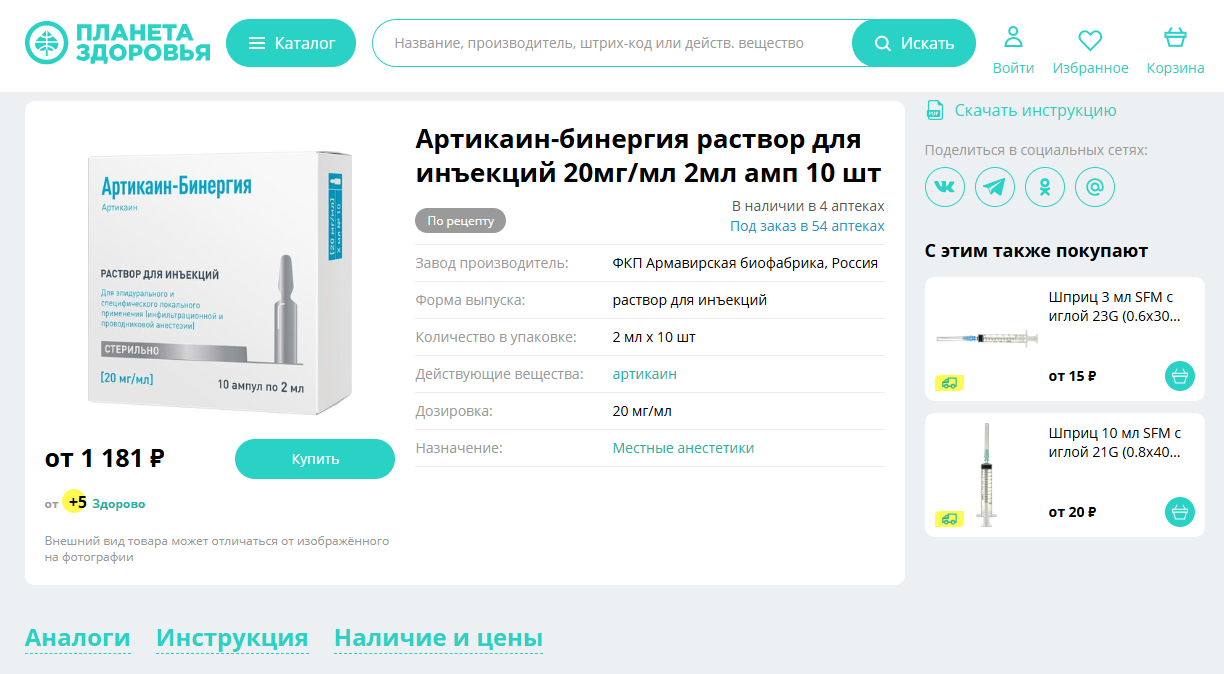Open Избранное heart icon
This screenshot has height=674, width=1224.
pyautogui.click(x=1090, y=50)
